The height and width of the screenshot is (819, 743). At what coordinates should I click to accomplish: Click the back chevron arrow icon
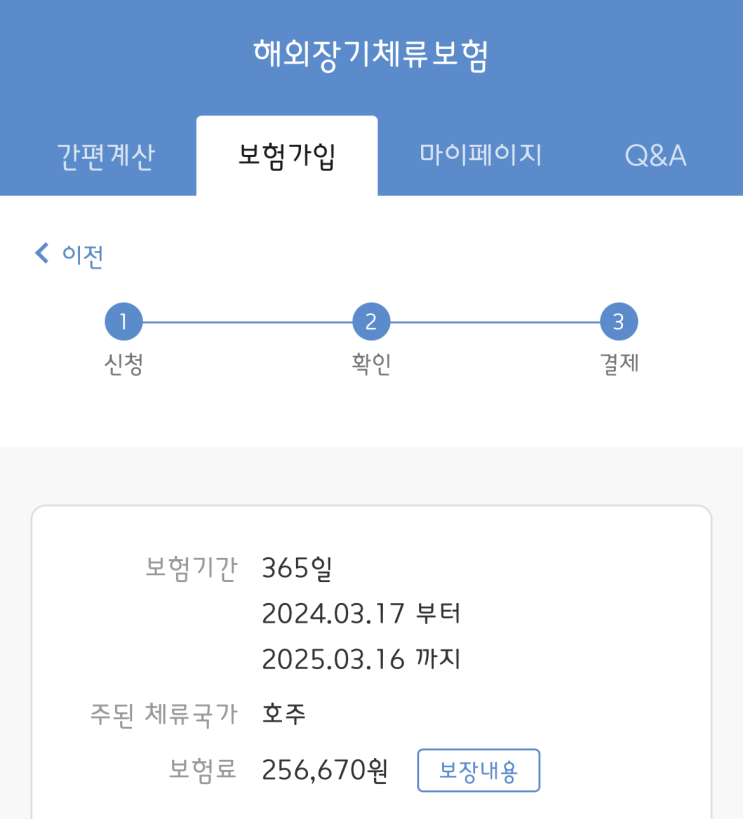(41, 254)
